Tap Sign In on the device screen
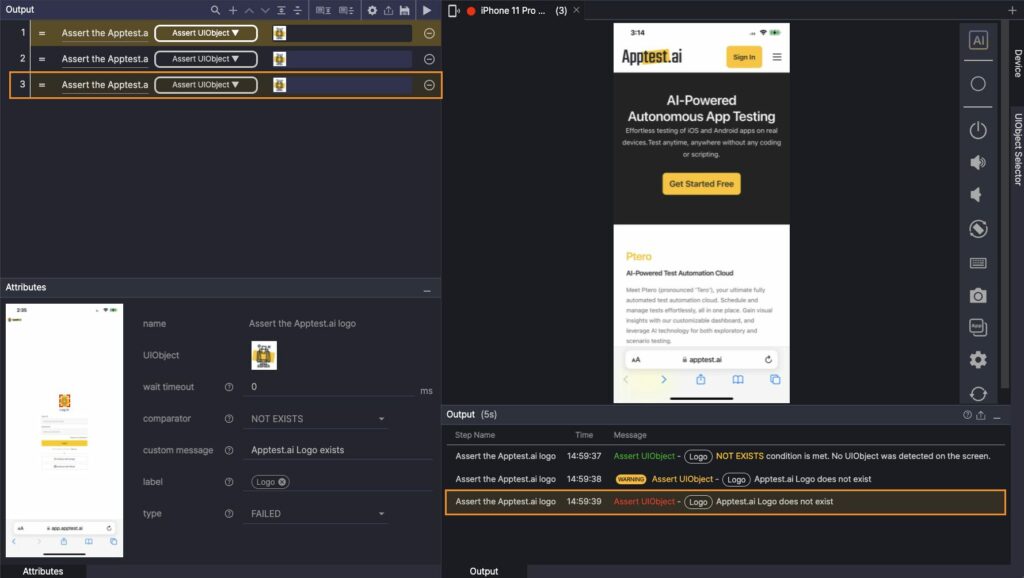This screenshot has height=578, width=1024. click(x=744, y=57)
